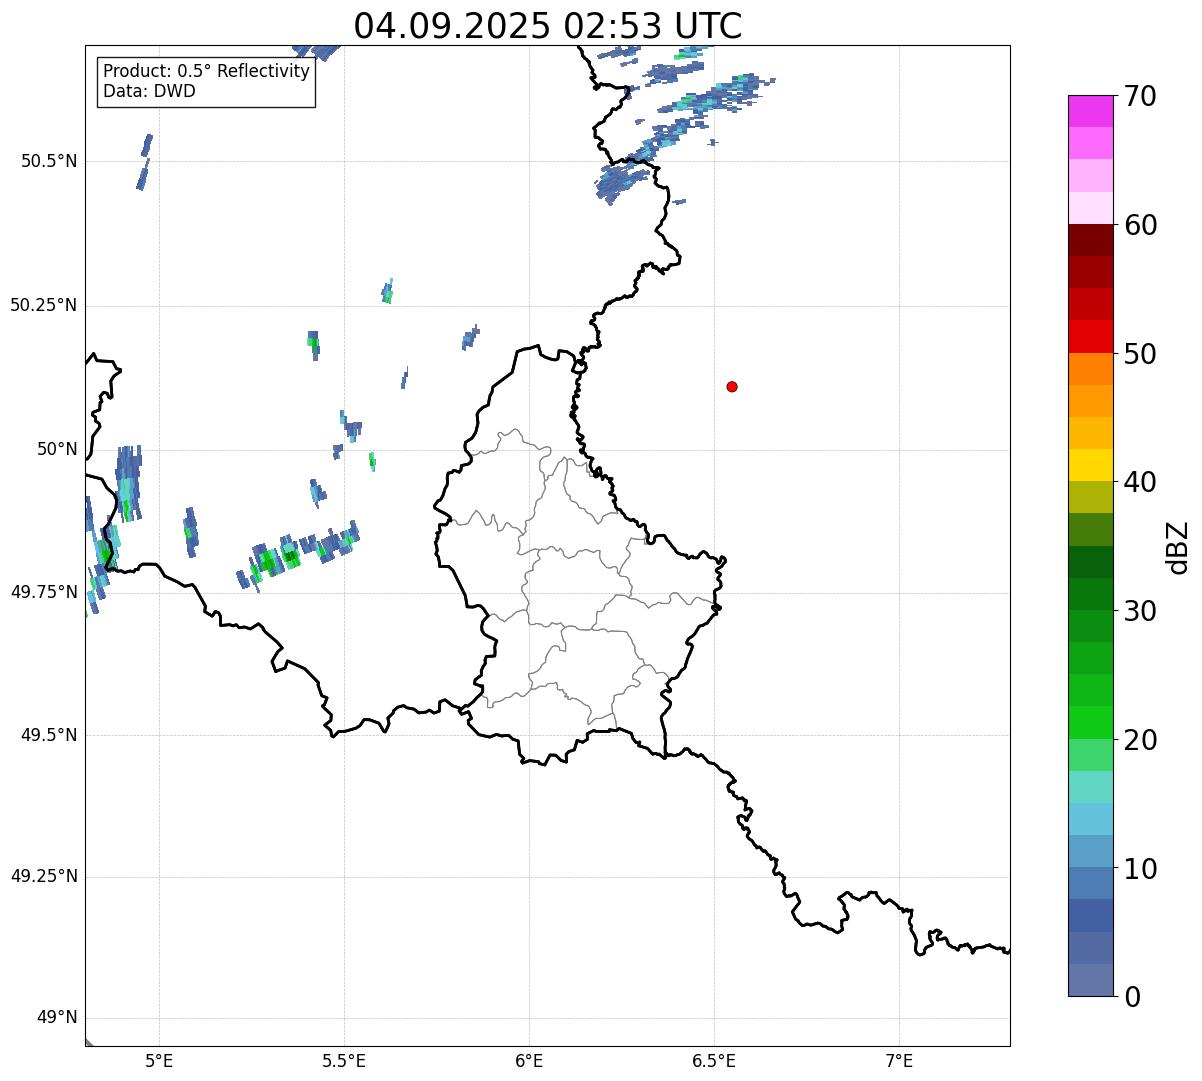
Task: Click the red station marker on the map
Action: tap(732, 386)
